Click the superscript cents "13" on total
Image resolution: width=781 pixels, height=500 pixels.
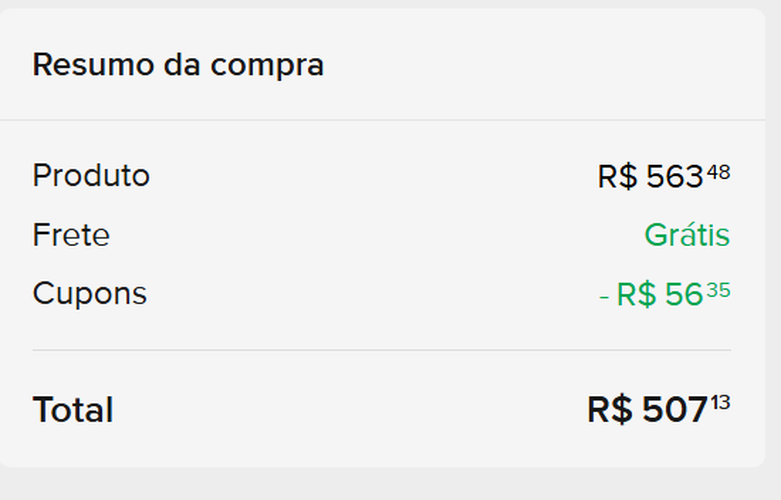pyautogui.click(x=721, y=404)
